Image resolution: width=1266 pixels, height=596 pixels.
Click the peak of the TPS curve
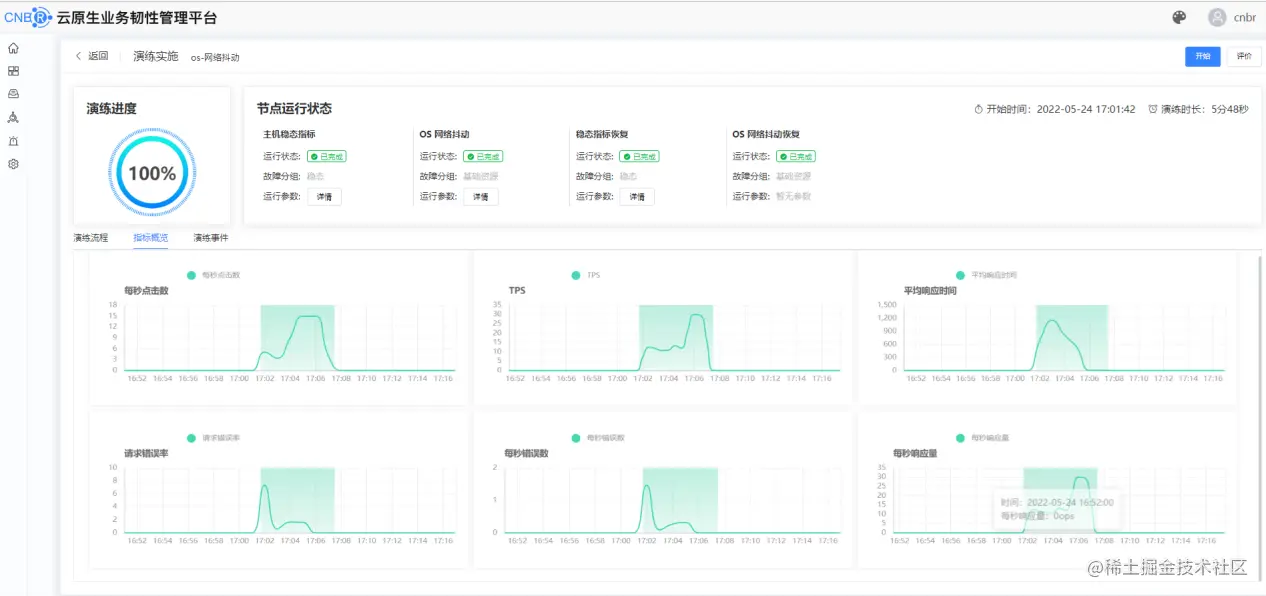(x=699, y=315)
